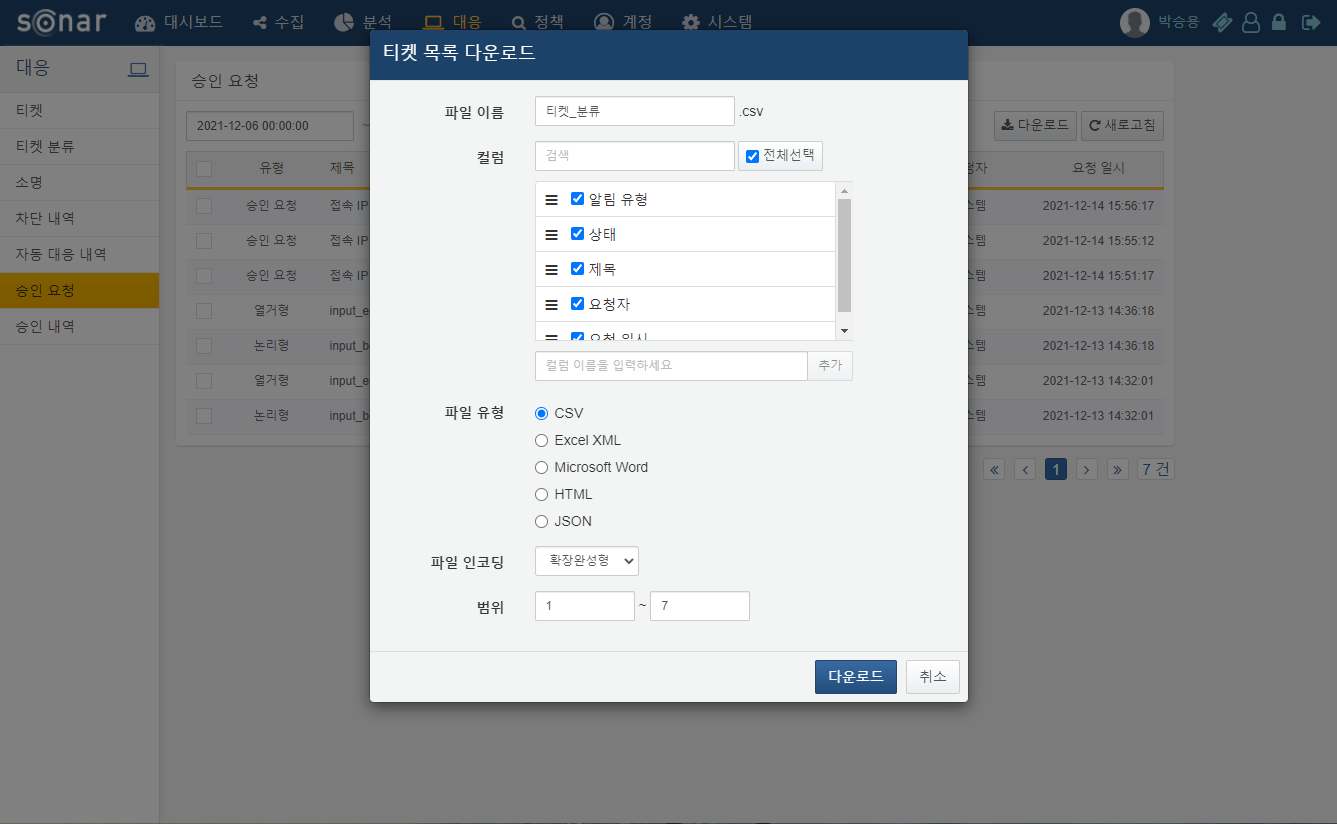Viewport: 1337px width, 824px height.
Task: Open 티켓 분류 in the sidebar
Action: [x=46, y=147]
